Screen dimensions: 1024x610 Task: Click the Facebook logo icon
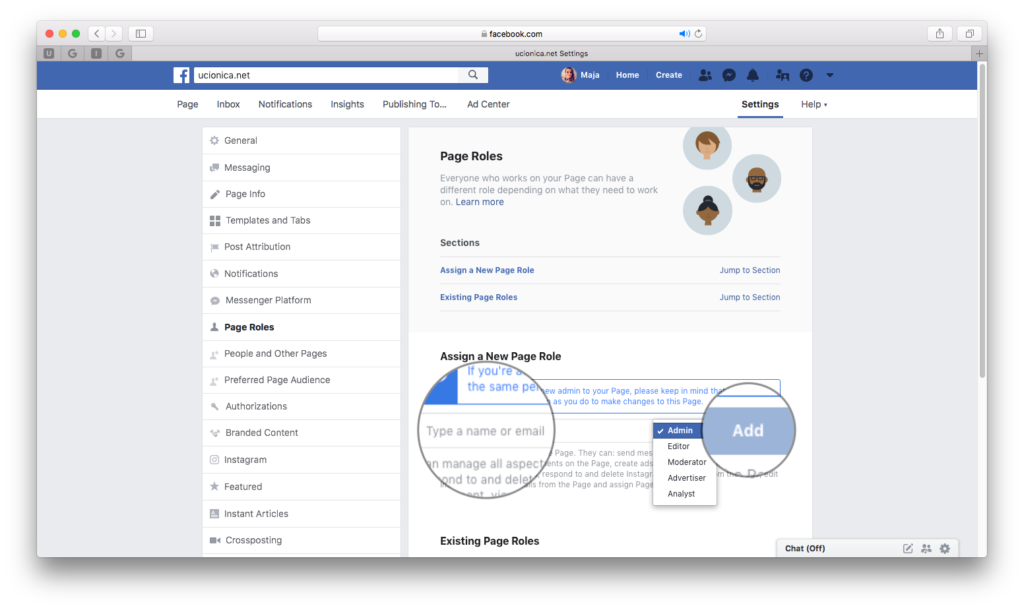tap(182, 75)
